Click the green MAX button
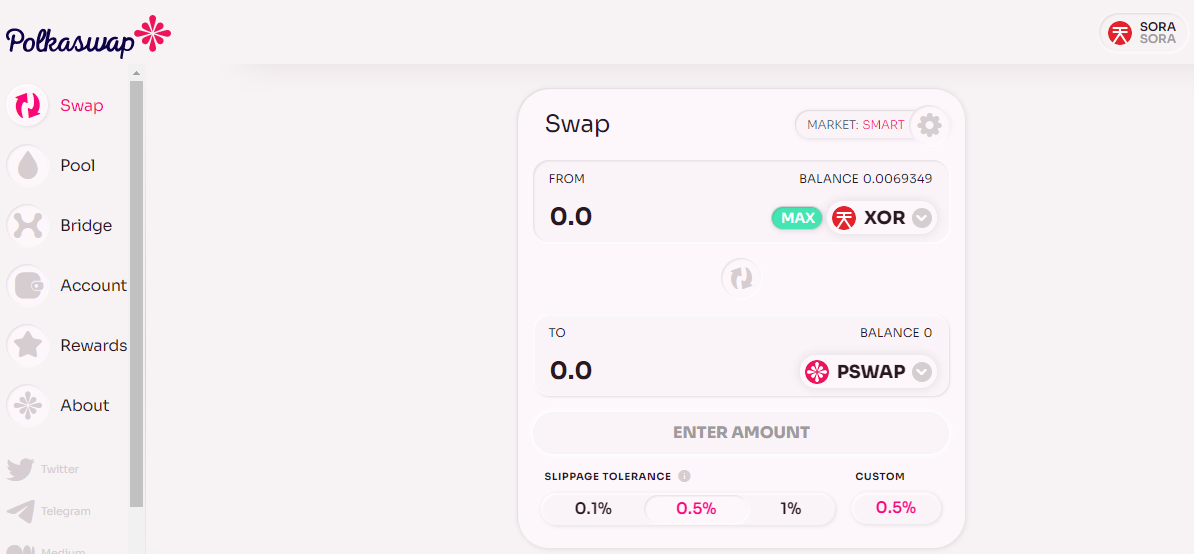This screenshot has width=1194, height=554. [x=797, y=218]
